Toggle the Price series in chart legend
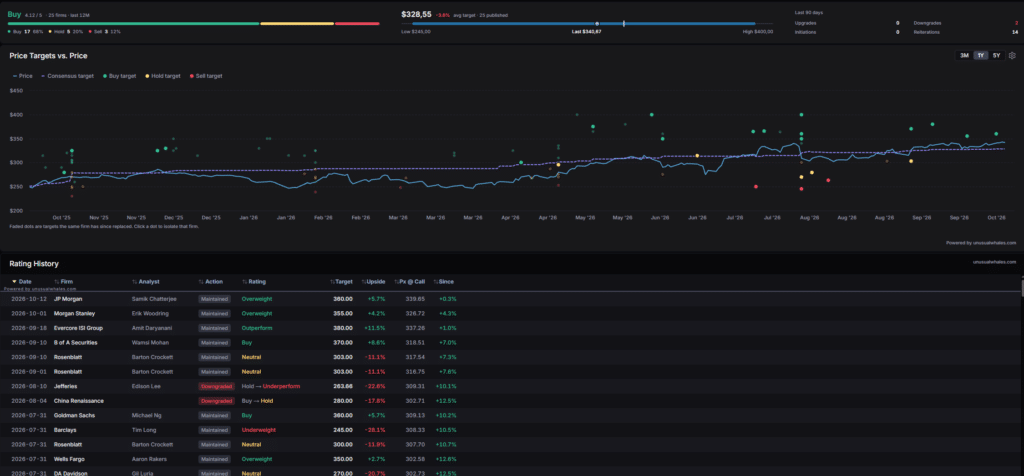Viewport: 1024px width, 476px height. point(23,76)
